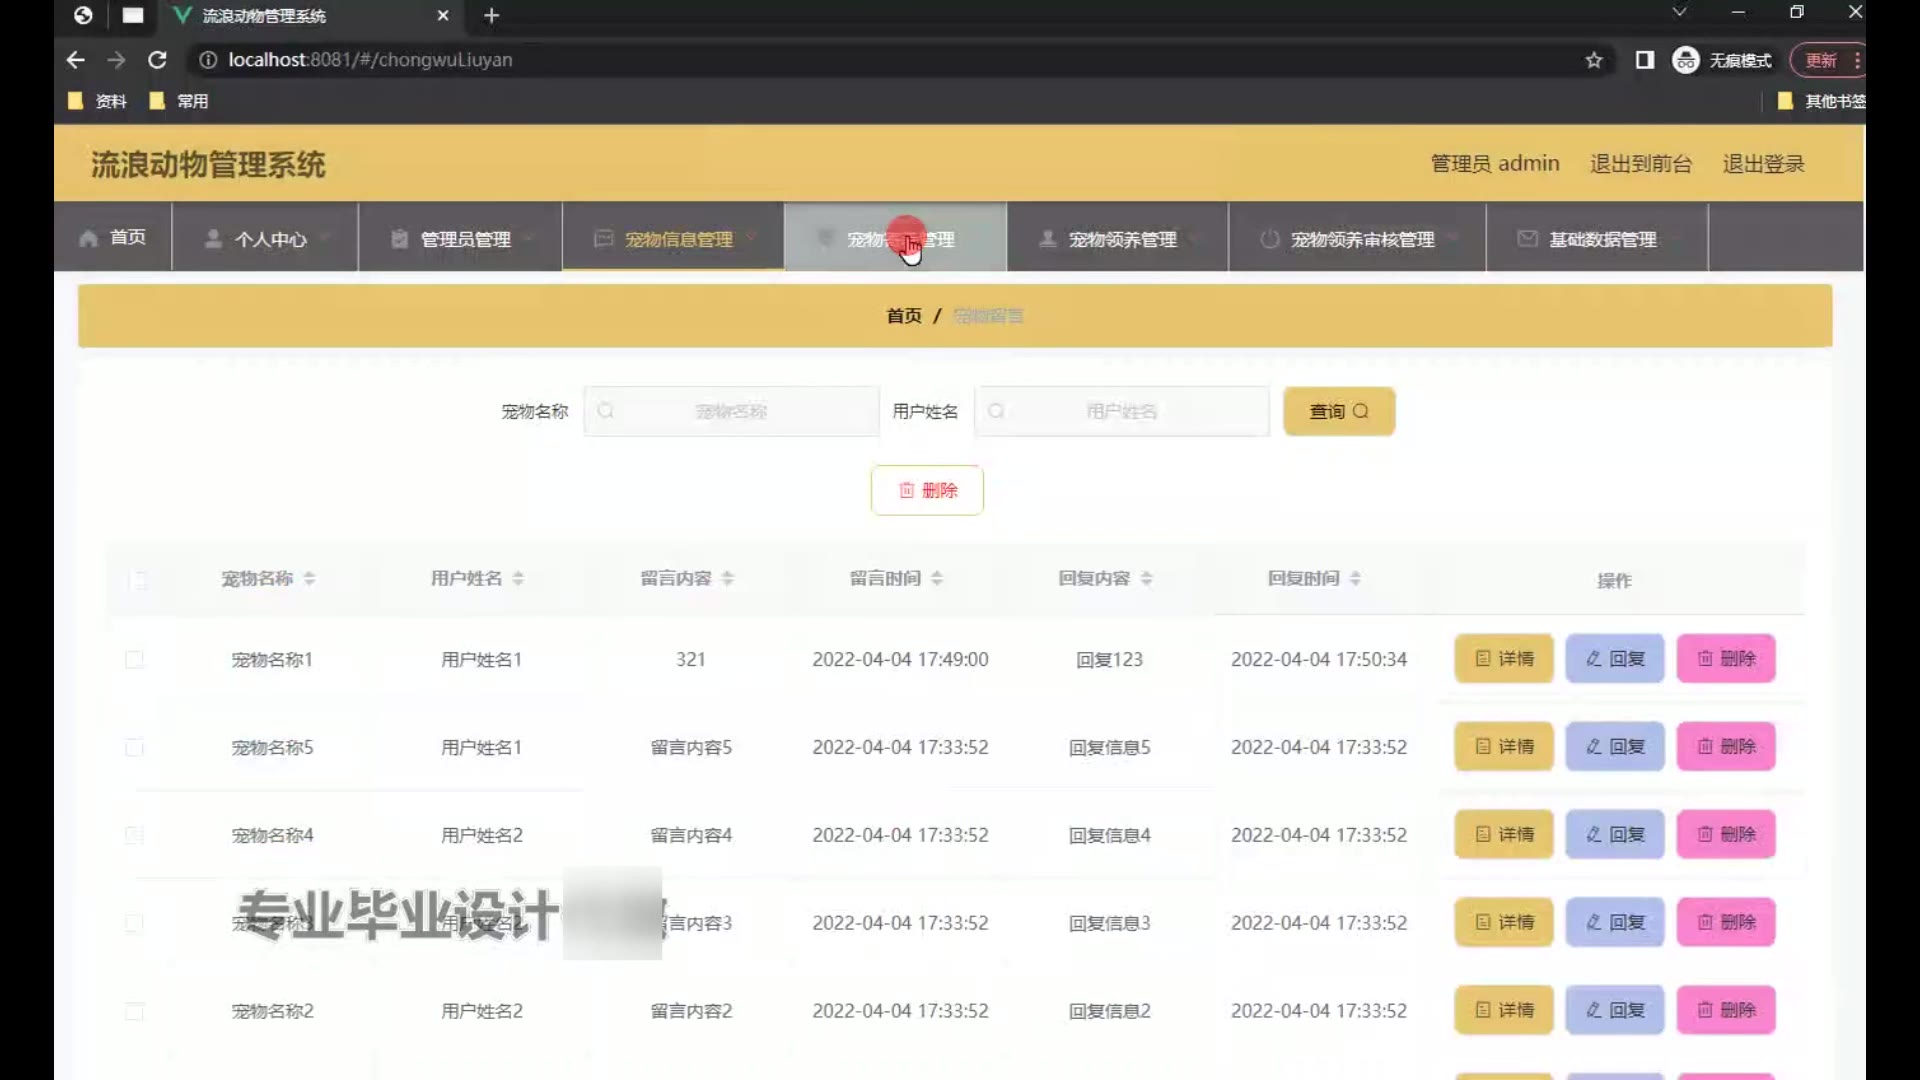Sort table by 回复内容 column arrows
Screen dimensions: 1920x1080
[1146, 578]
